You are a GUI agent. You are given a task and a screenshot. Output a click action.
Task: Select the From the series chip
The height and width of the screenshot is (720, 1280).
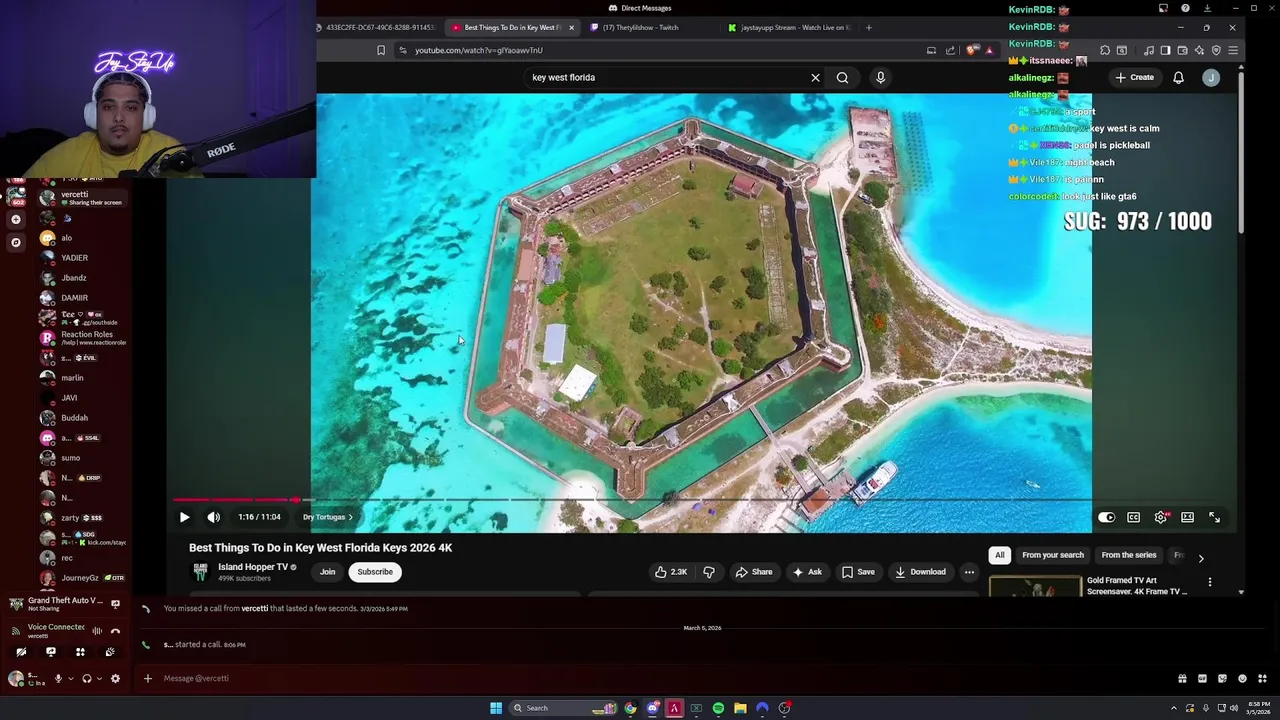(x=1128, y=555)
